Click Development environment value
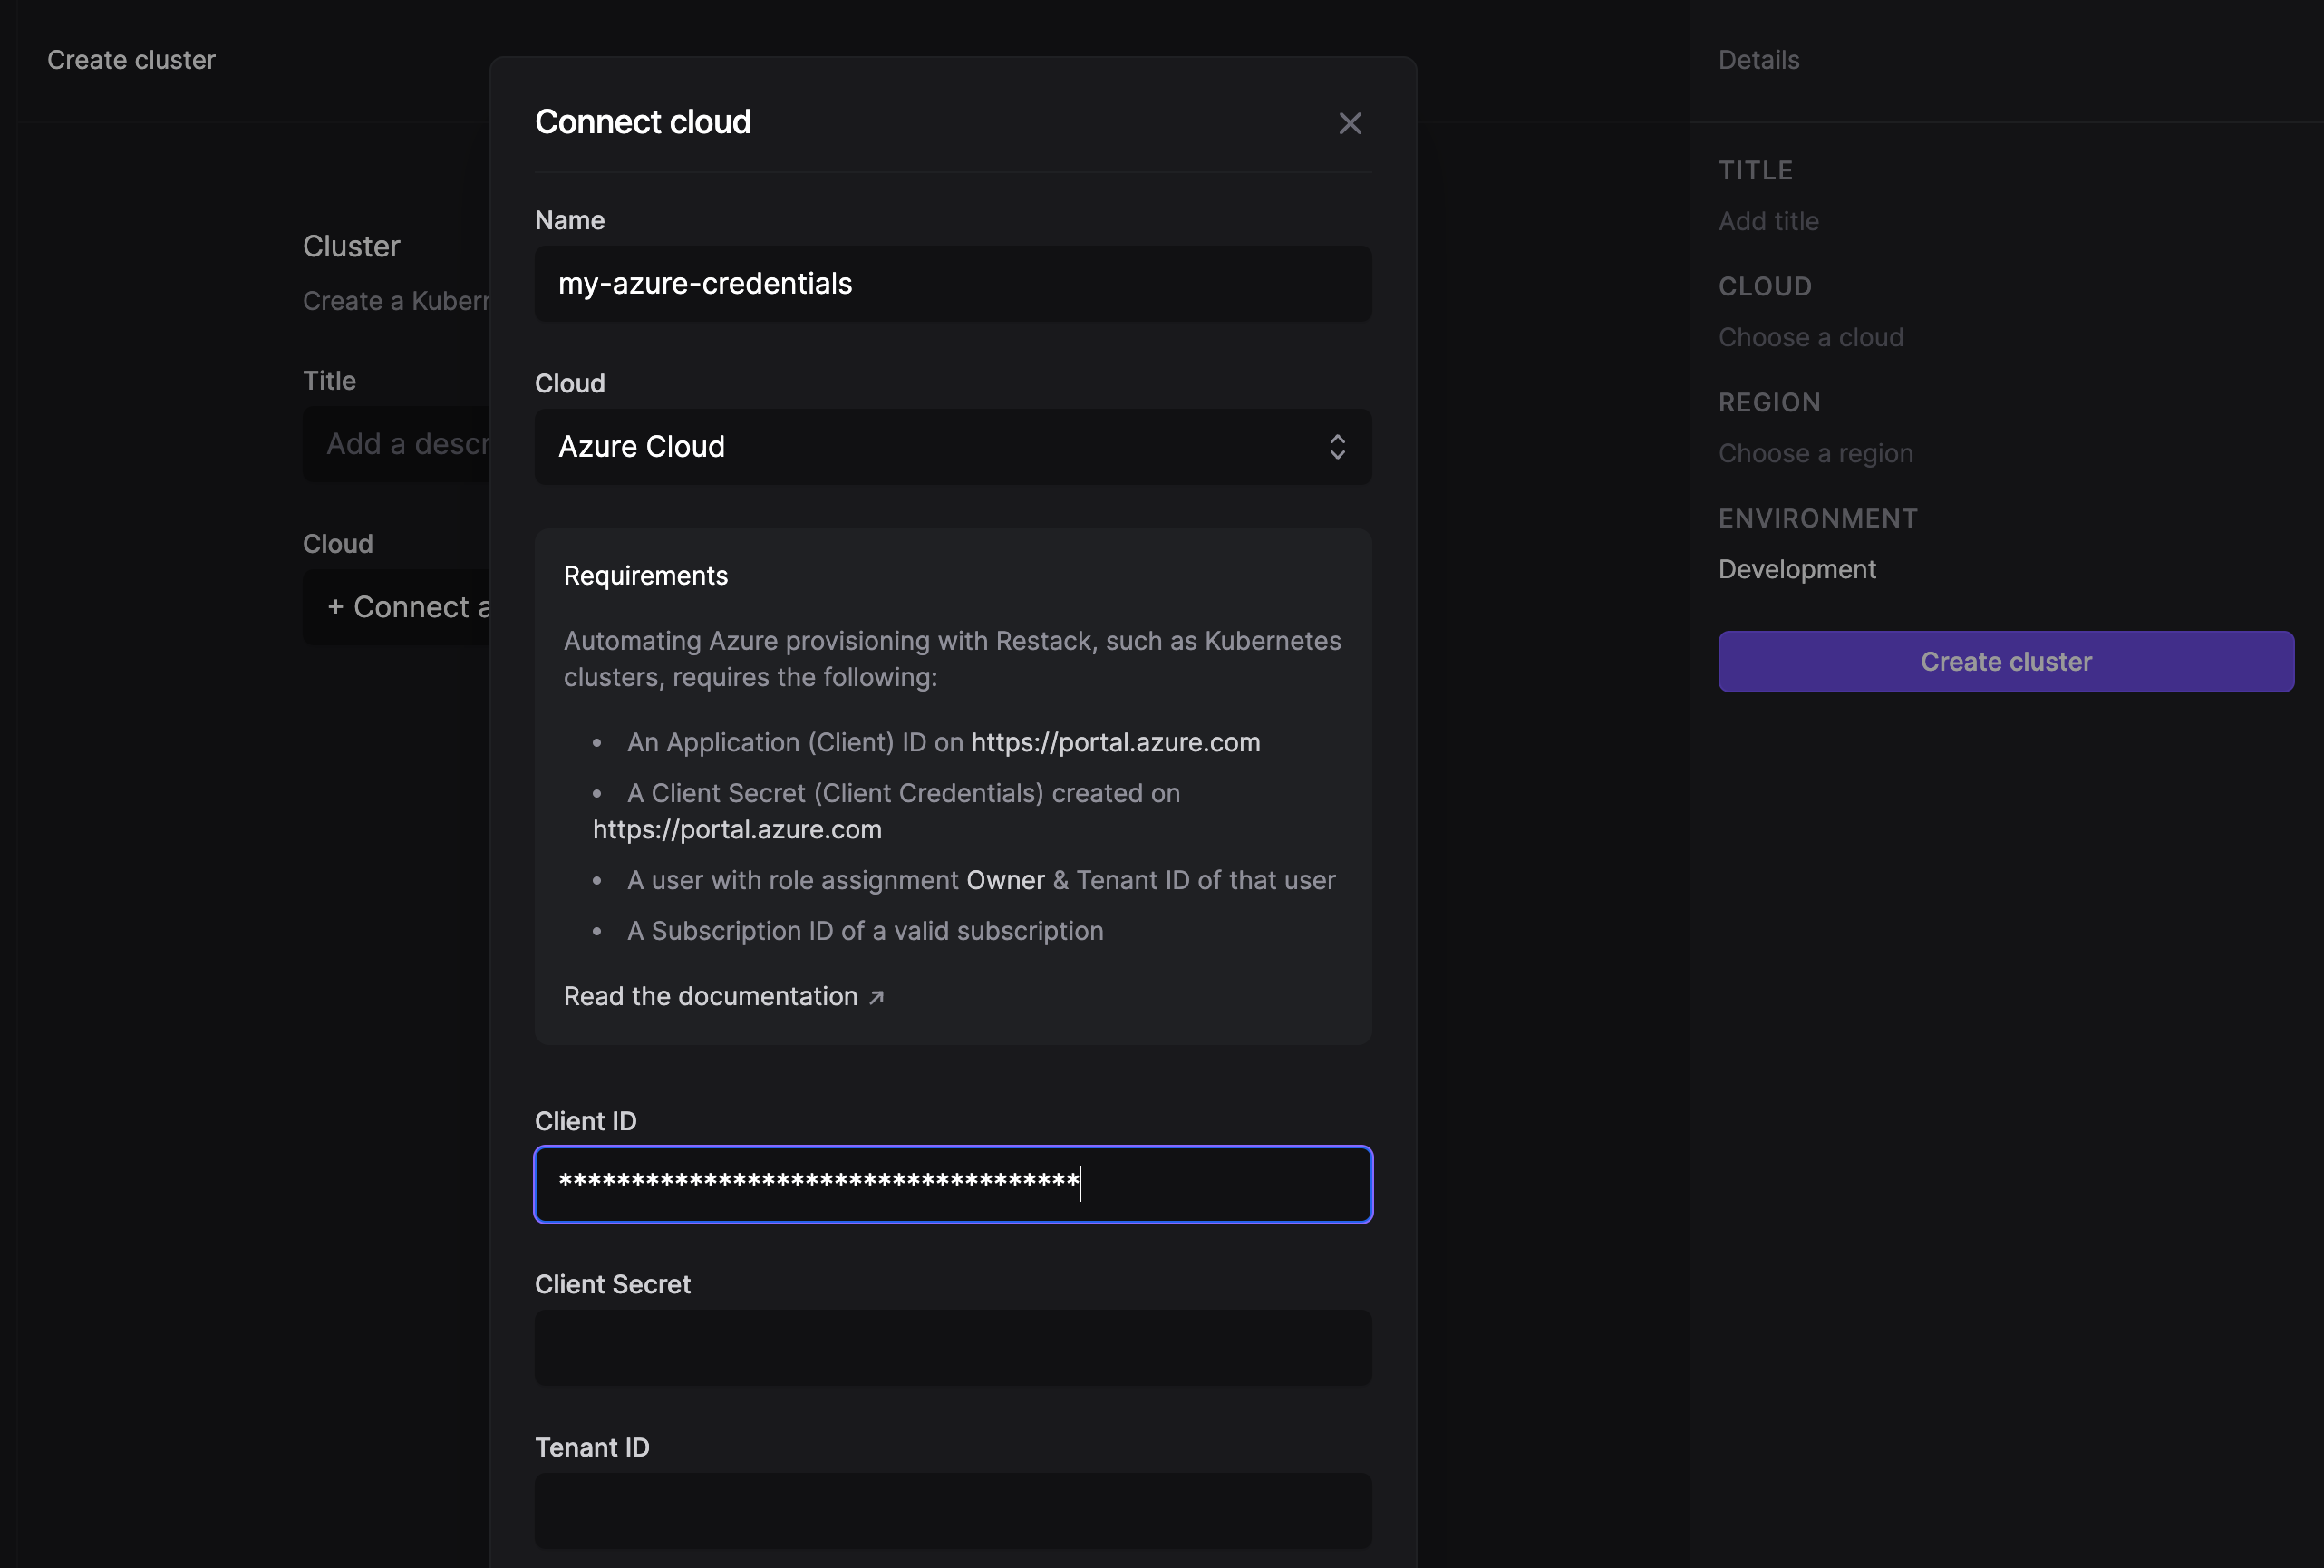Viewport: 2324px width, 1568px height. [x=1796, y=569]
